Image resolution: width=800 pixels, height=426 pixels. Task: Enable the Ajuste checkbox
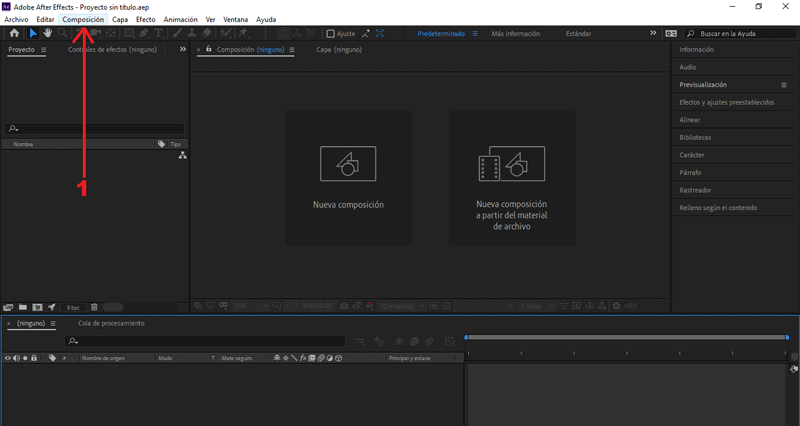(x=331, y=33)
